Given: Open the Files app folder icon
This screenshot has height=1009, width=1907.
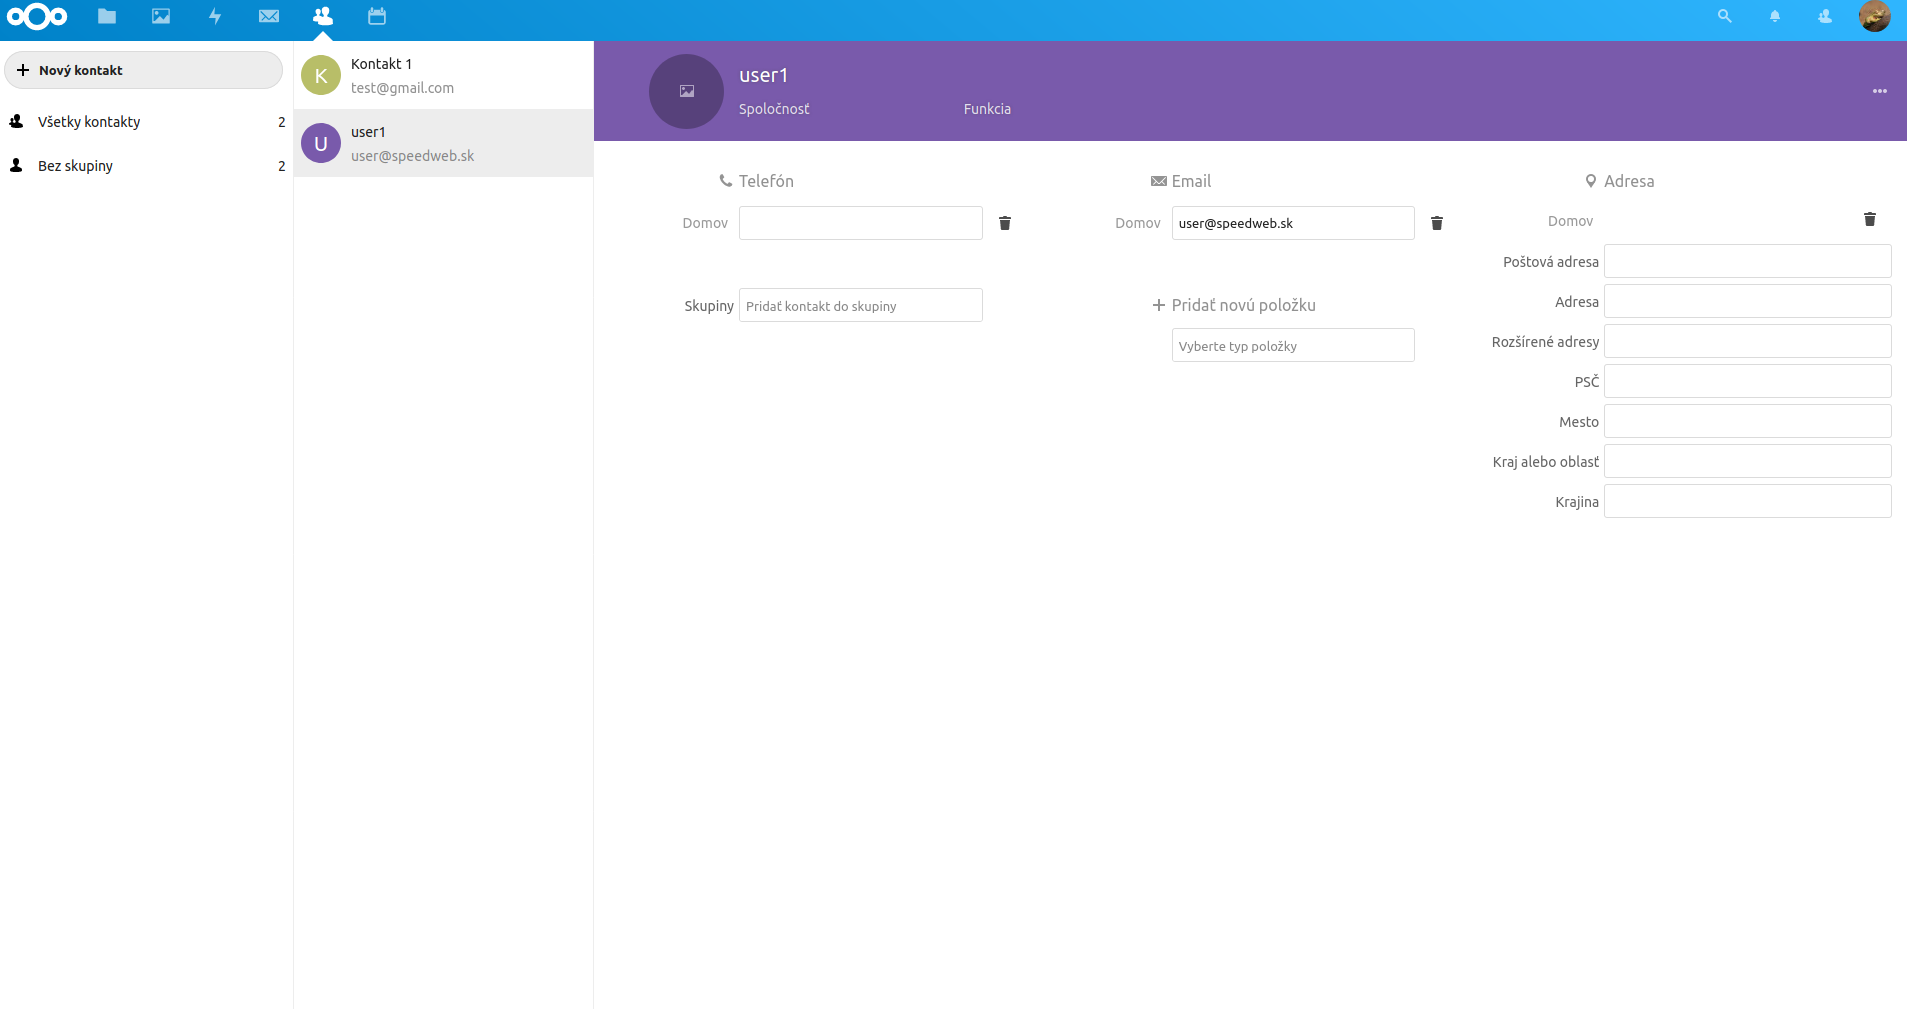Looking at the screenshot, I should coord(107,16).
